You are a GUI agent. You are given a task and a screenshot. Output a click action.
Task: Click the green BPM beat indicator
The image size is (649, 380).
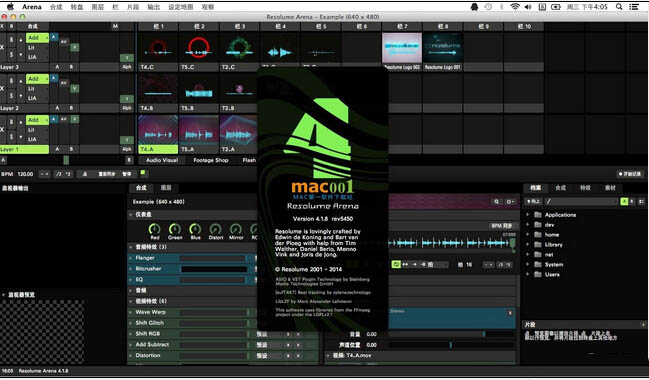tap(143, 173)
